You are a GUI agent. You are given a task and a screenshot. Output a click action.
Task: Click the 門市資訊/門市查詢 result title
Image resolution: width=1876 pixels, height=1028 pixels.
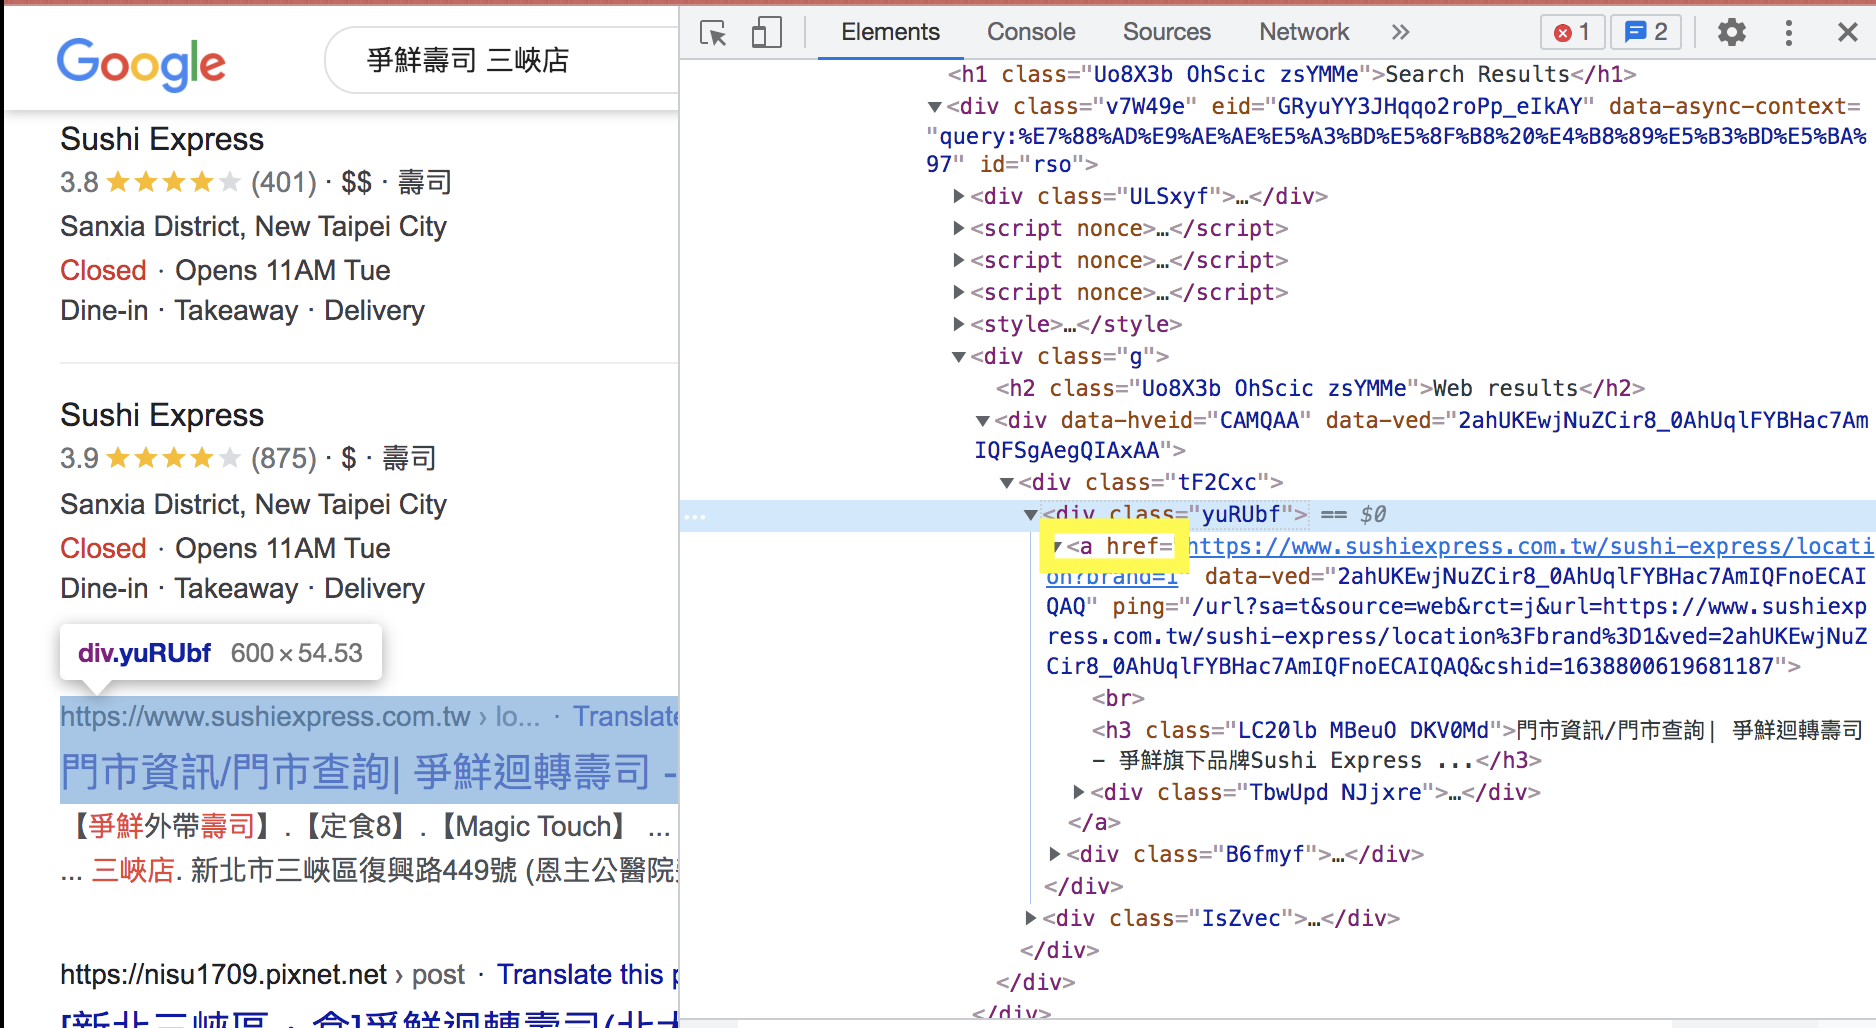369,773
